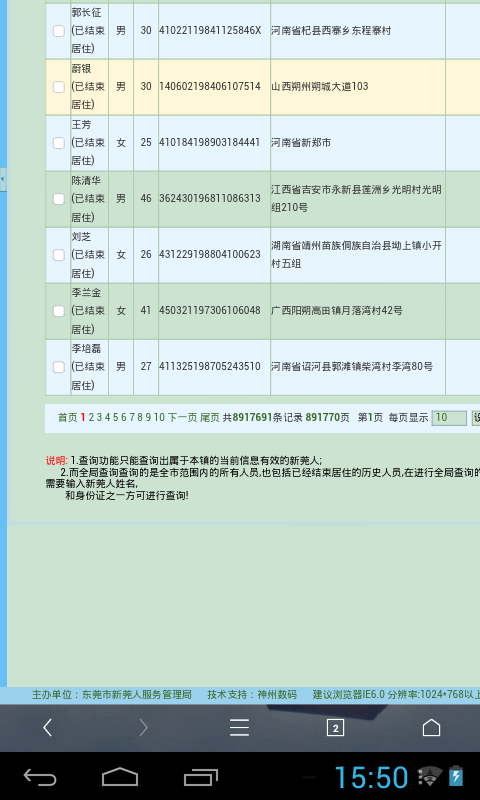The height and width of the screenshot is (800, 480).
Task: Click ID number 450321197306106048
Action: 210,310
